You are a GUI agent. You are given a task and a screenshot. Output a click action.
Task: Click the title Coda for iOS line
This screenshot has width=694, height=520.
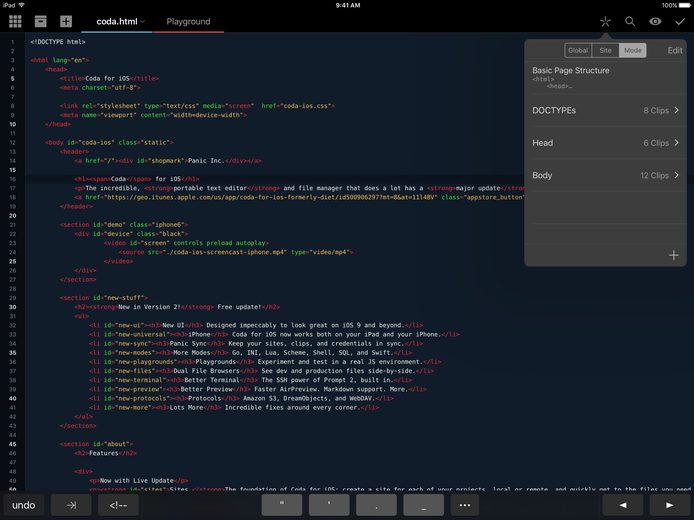(109, 78)
